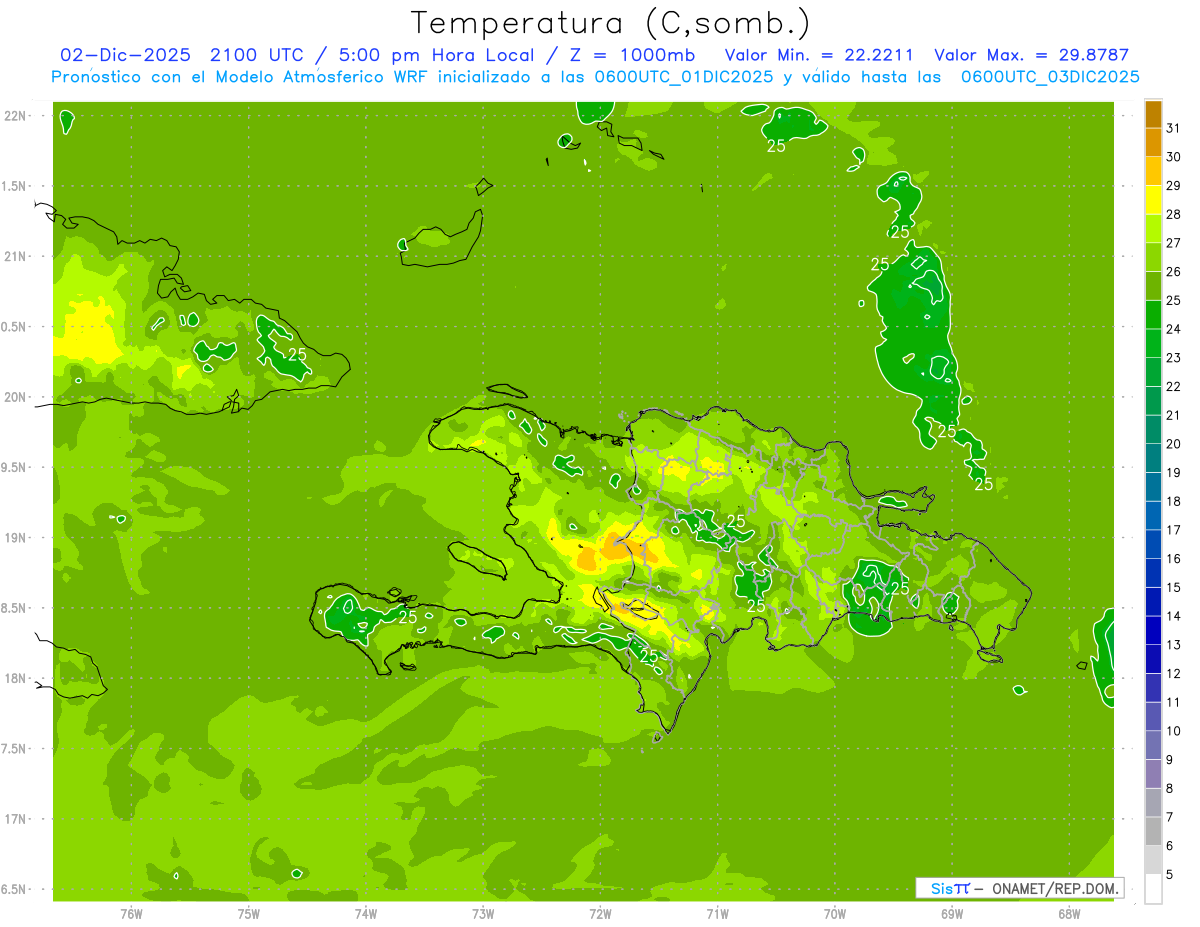The height and width of the screenshot is (927, 1200).
Task: Click the green legend swatch between 24 and 25
Action: [1153, 314]
